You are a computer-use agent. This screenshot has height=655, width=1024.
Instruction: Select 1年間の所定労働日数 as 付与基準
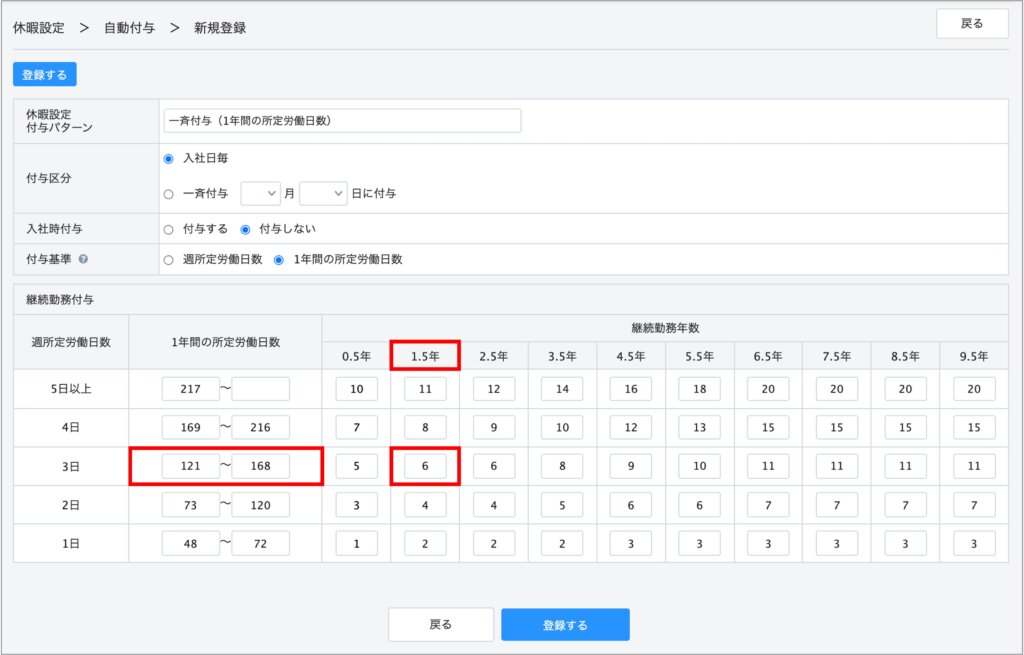[x=280, y=259]
